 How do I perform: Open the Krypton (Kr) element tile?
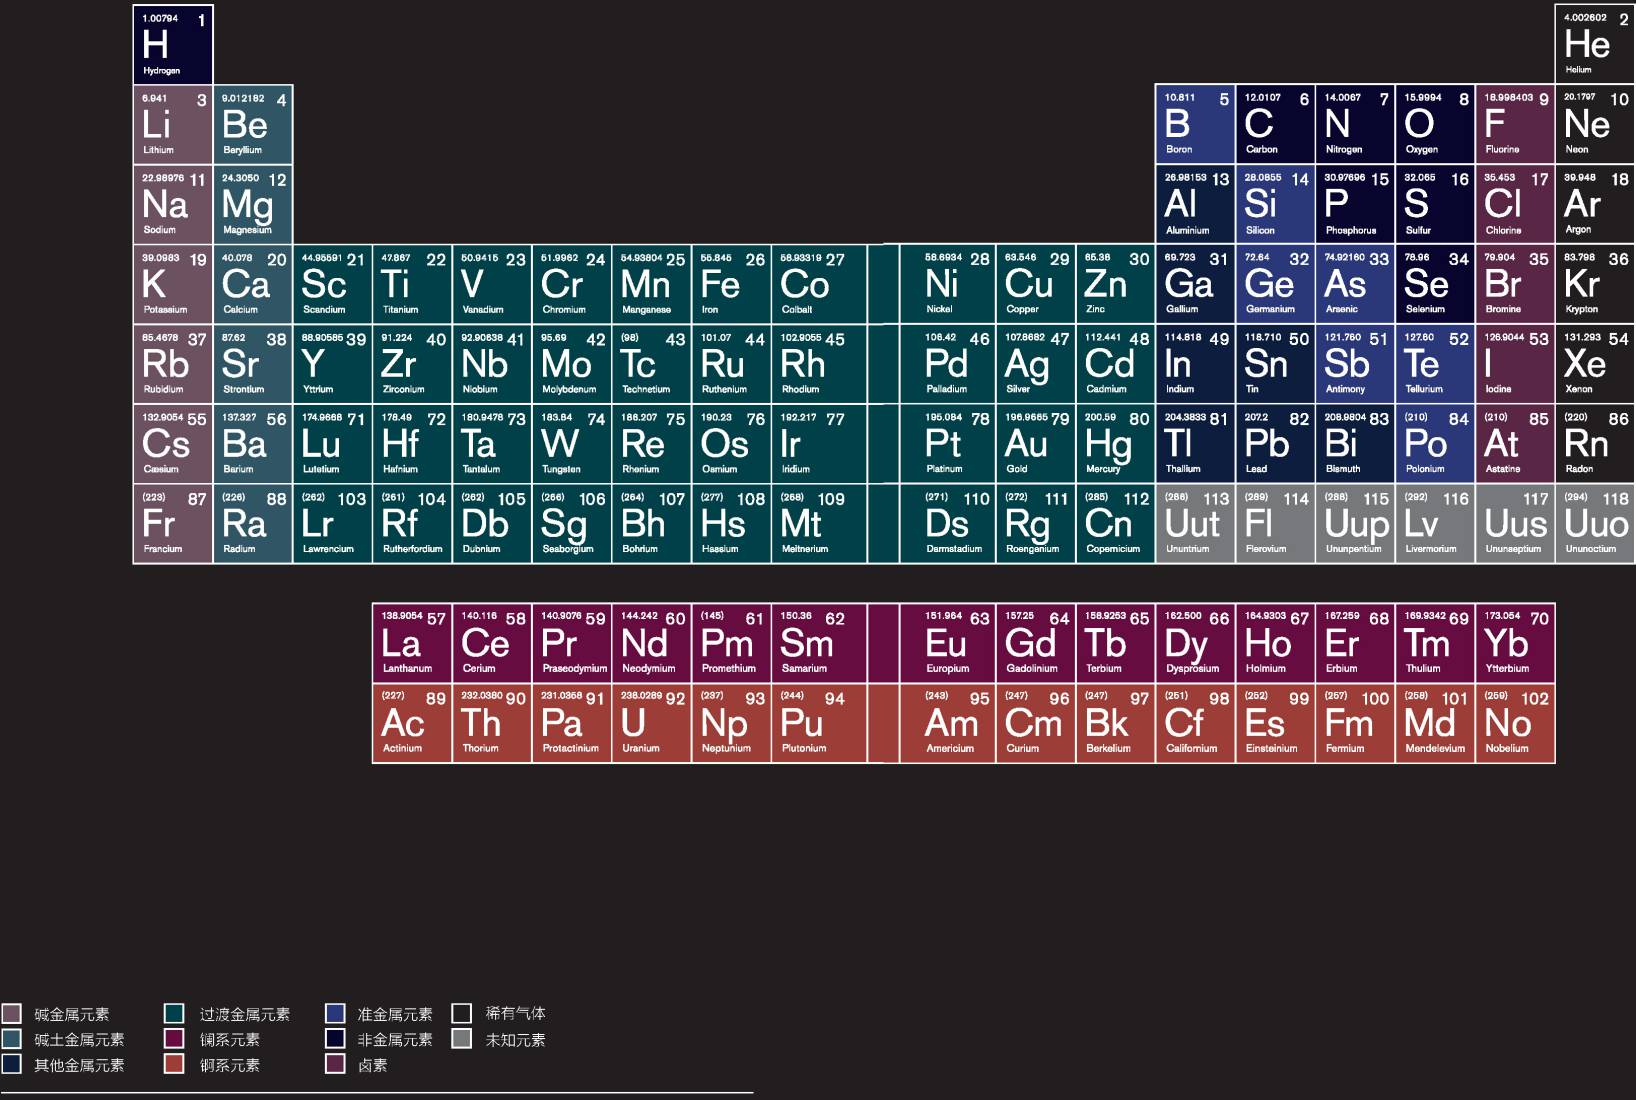tap(1595, 284)
